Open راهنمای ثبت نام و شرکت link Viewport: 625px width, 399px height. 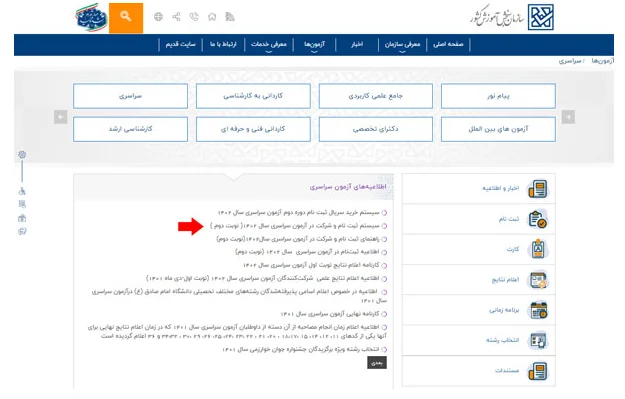point(298,239)
